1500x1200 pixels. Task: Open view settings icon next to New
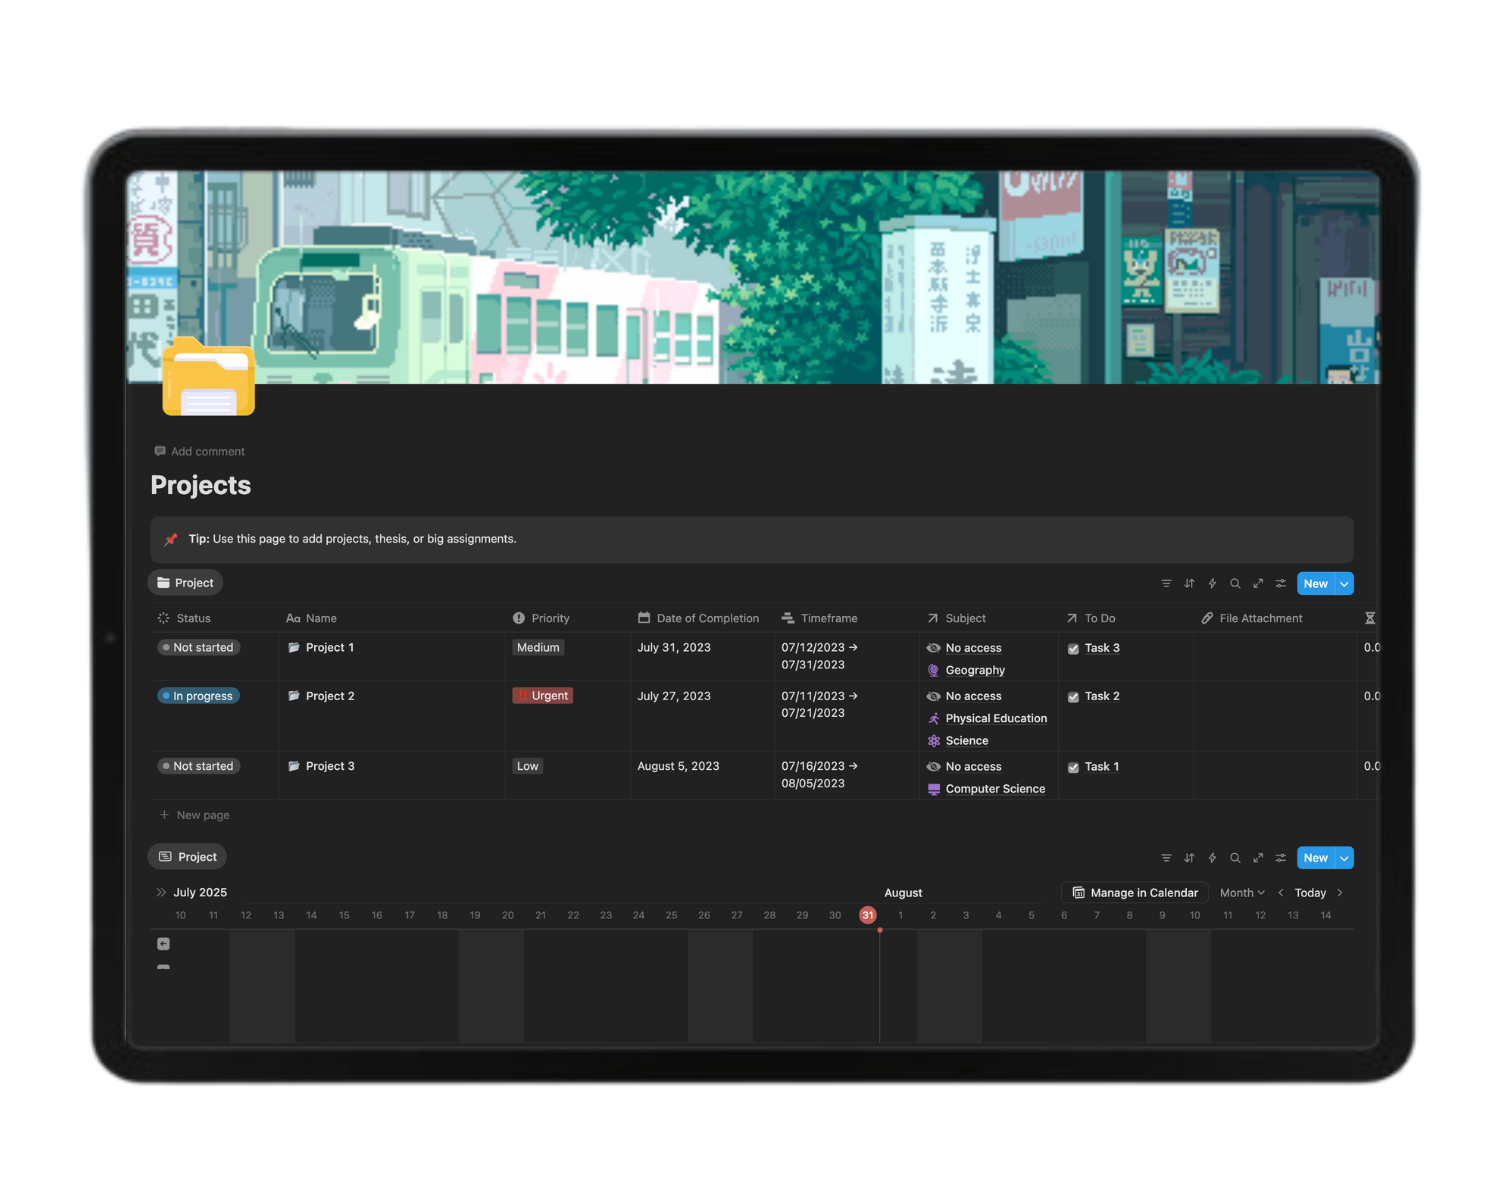(x=1281, y=583)
